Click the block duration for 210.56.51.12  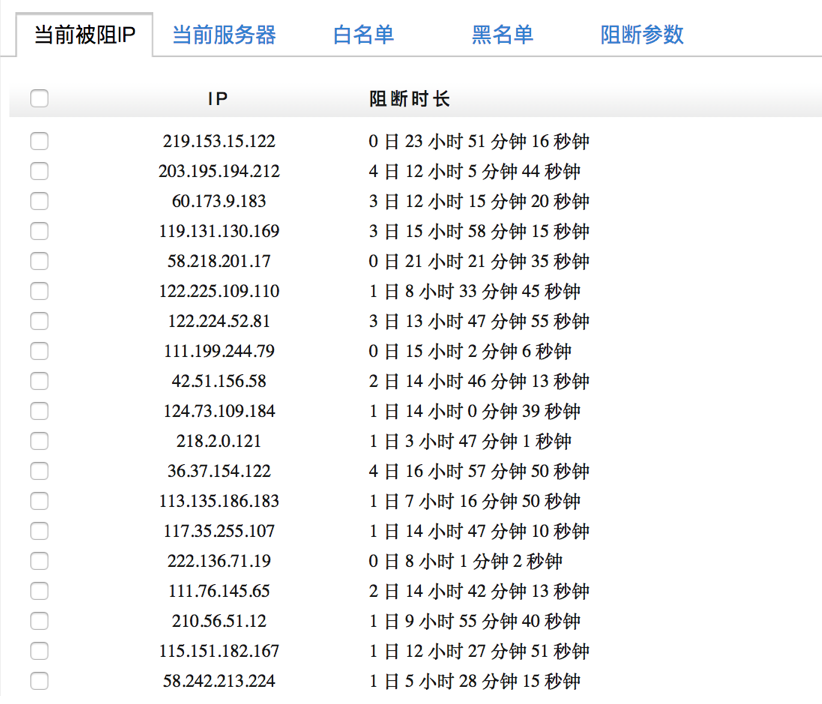474,621
